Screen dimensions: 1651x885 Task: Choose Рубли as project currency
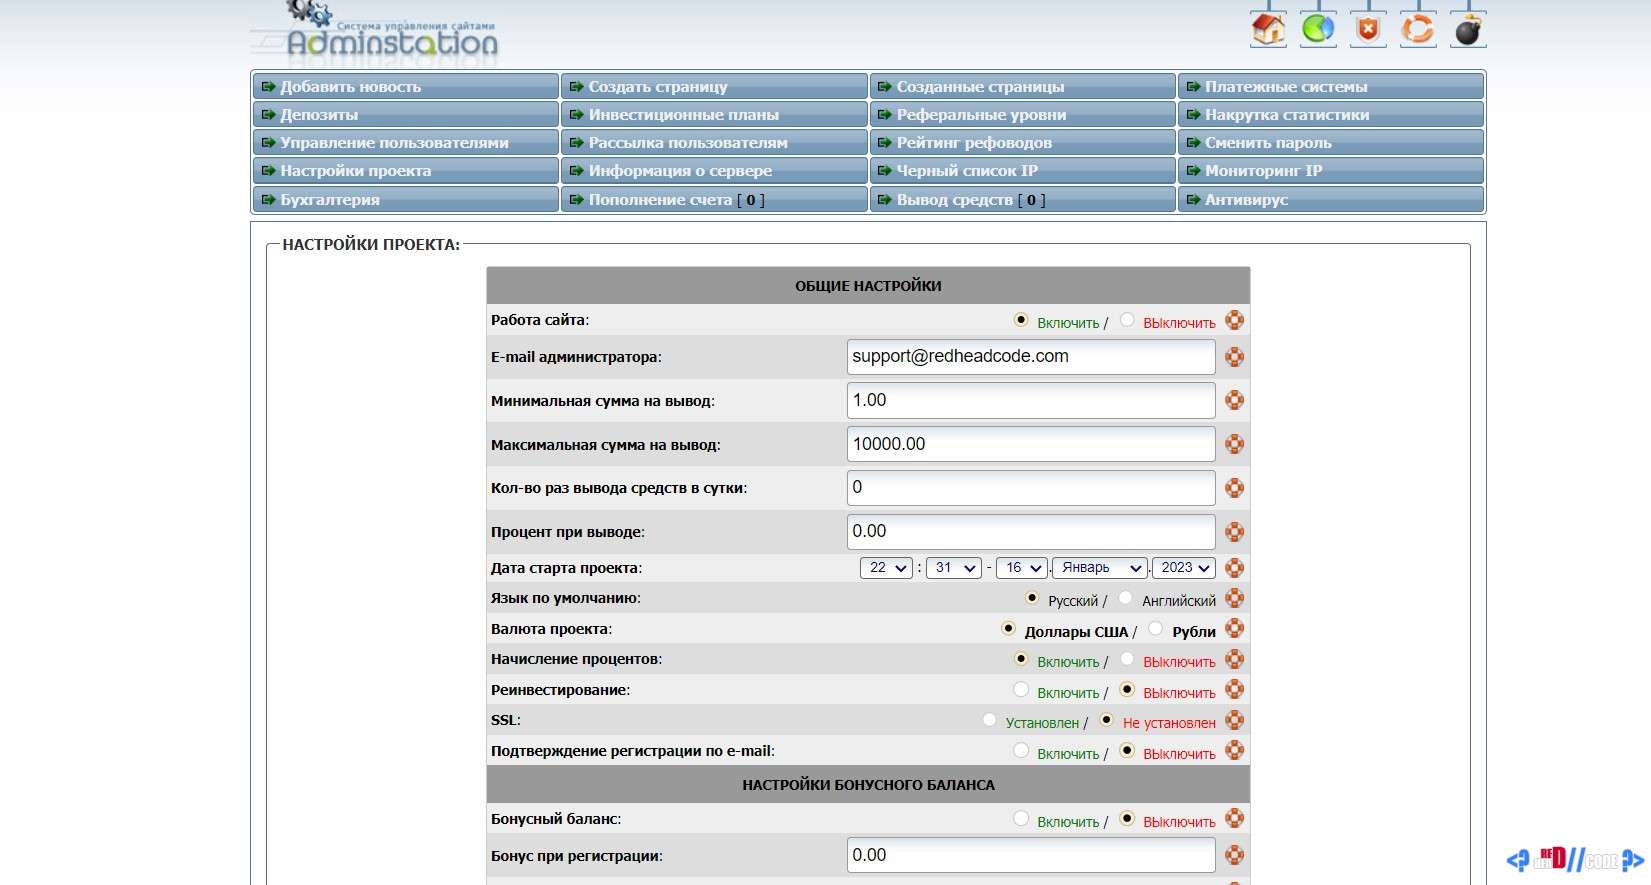[x=1156, y=629]
